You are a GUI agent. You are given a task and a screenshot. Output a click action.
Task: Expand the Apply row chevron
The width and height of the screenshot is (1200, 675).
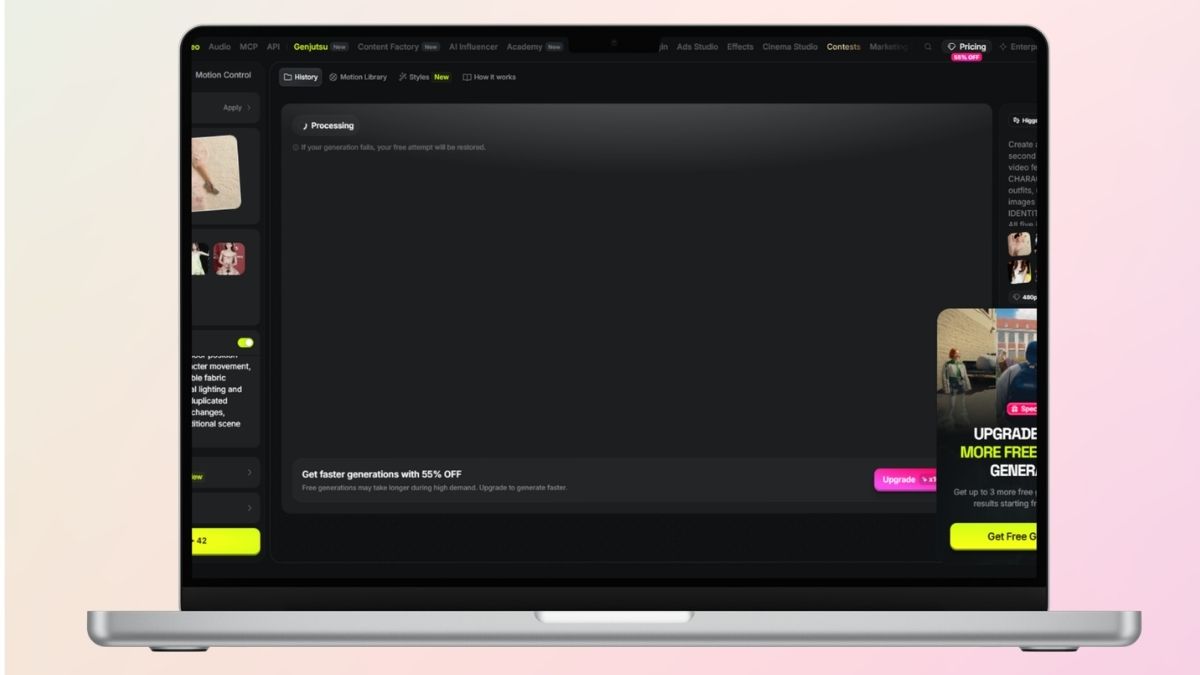point(249,107)
